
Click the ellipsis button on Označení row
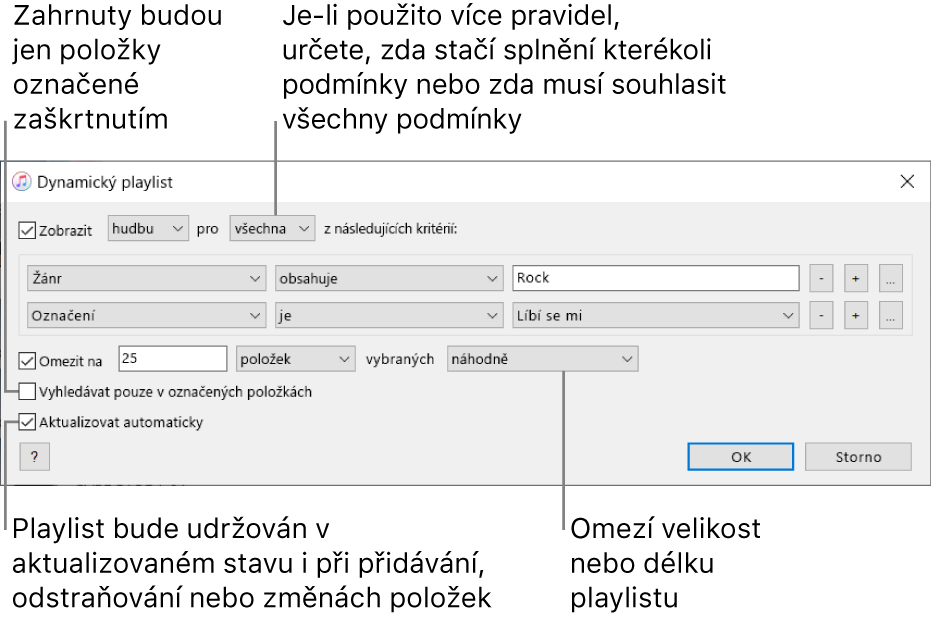pyautogui.click(x=891, y=315)
